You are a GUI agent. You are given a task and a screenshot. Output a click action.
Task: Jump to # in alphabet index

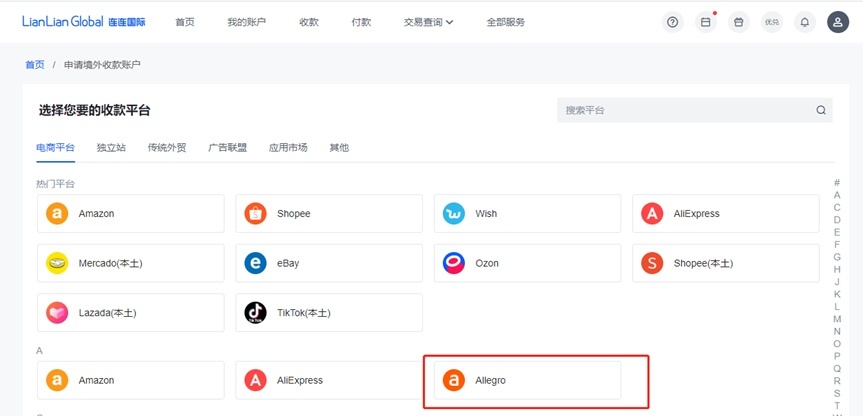tap(837, 183)
